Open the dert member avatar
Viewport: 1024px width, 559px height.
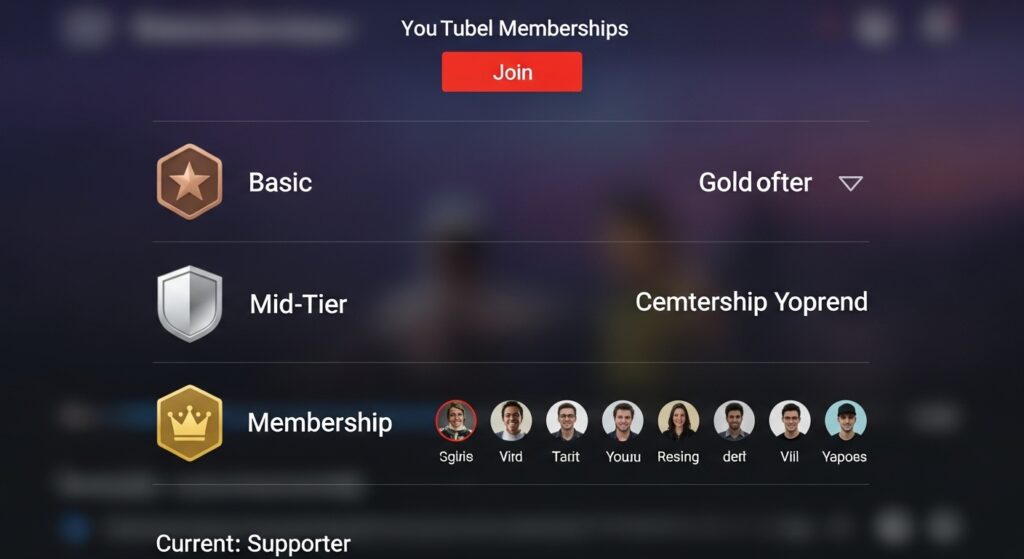[734, 421]
